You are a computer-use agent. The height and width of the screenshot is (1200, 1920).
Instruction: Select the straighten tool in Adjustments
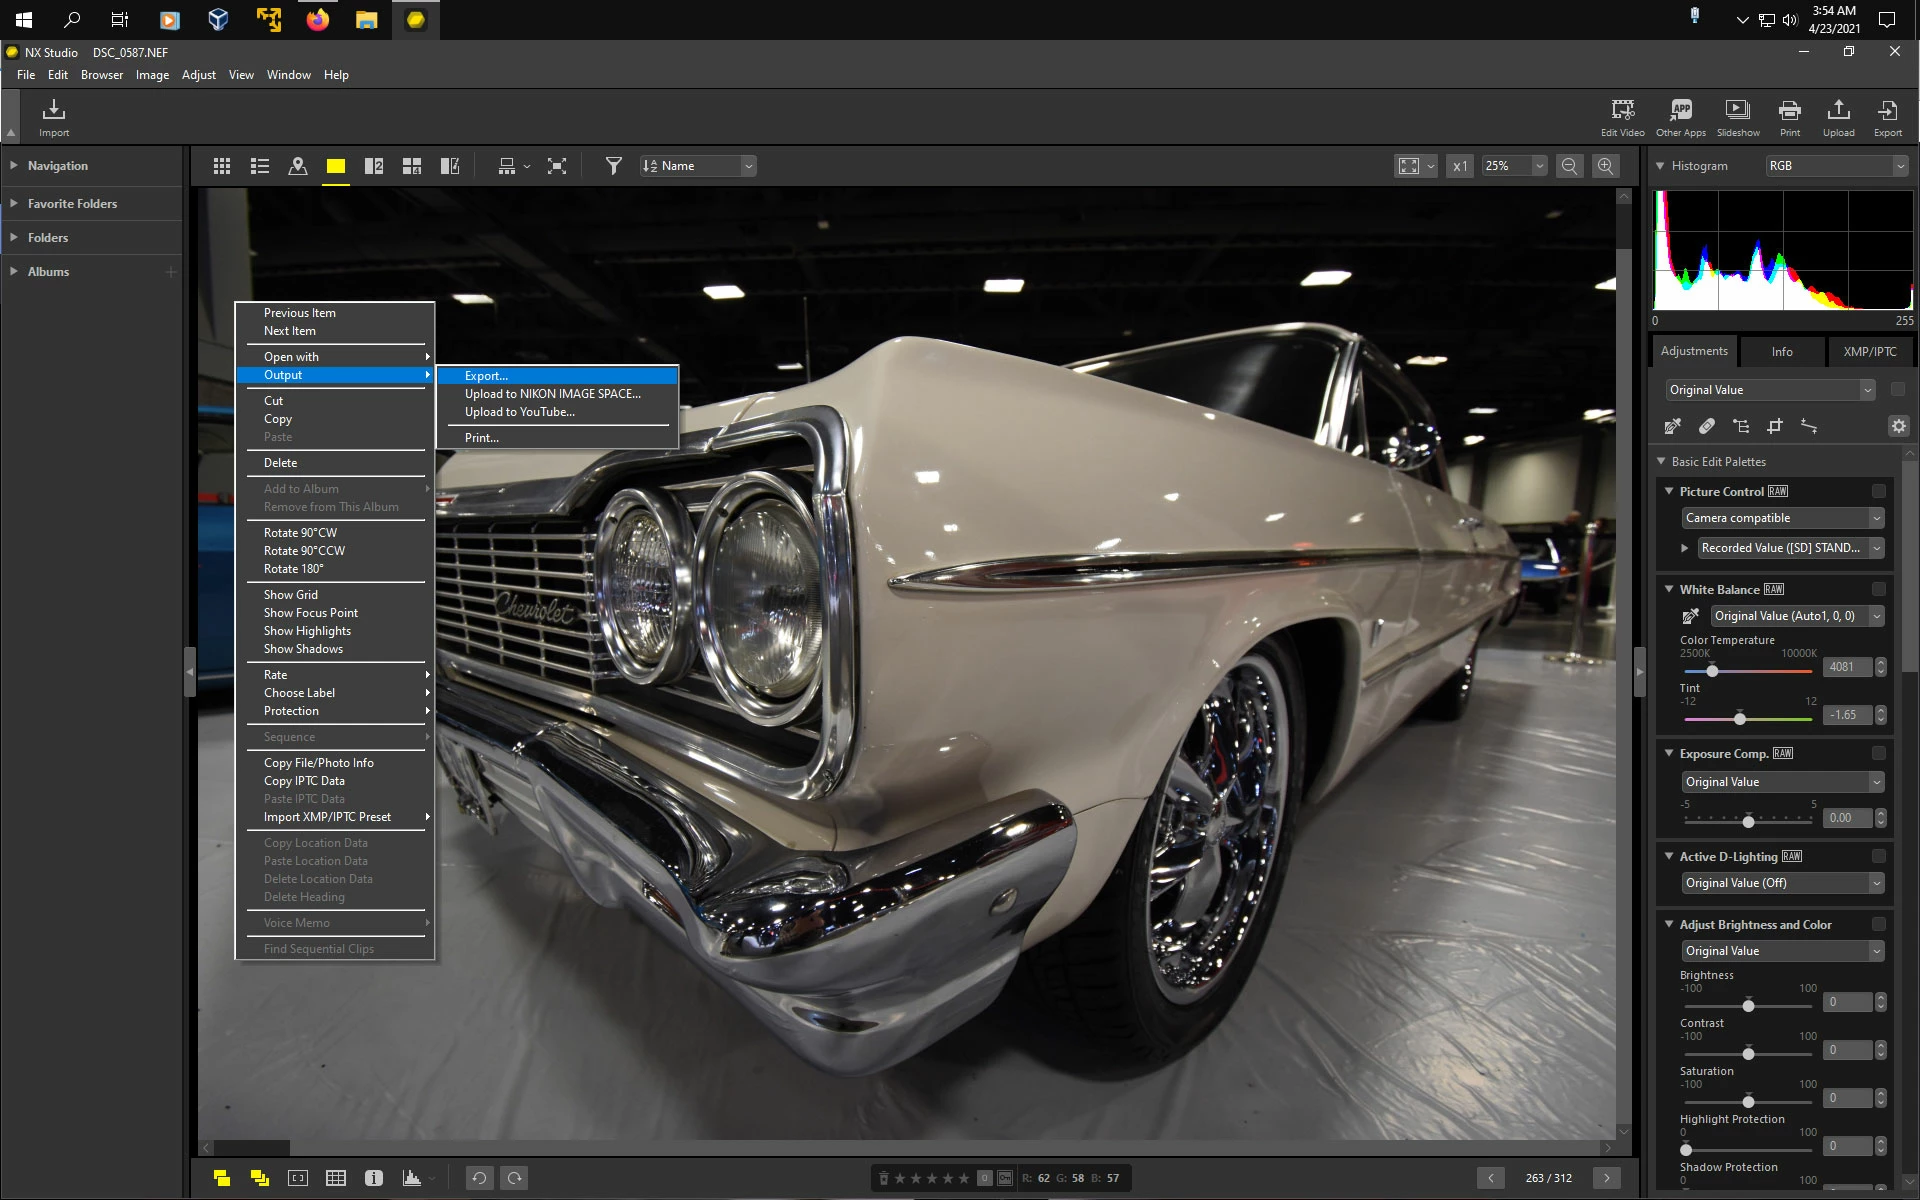tap(1808, 426)
